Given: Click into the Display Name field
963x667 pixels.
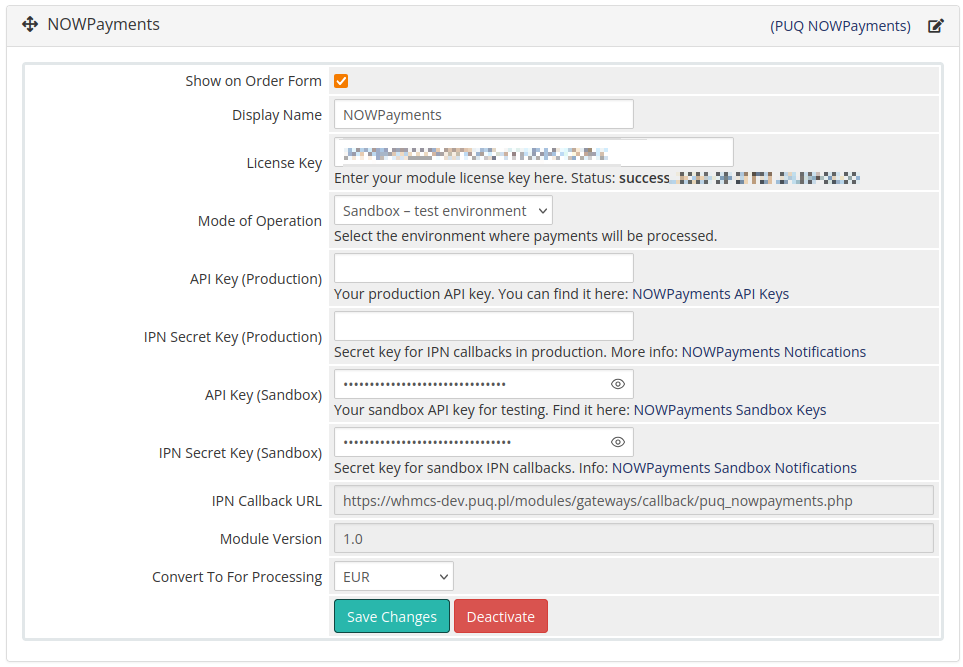Looking at the screenshot, I should 483,115.
